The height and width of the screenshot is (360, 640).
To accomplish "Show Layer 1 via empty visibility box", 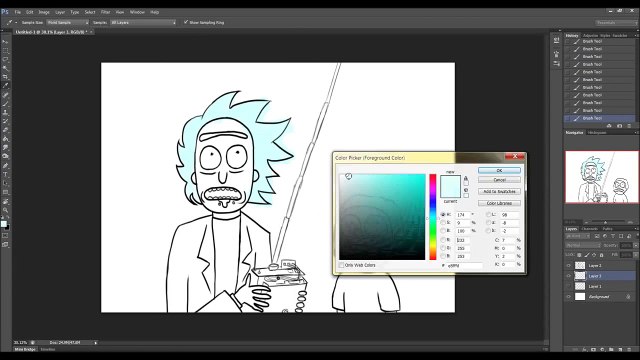I will tap(569, 286).
